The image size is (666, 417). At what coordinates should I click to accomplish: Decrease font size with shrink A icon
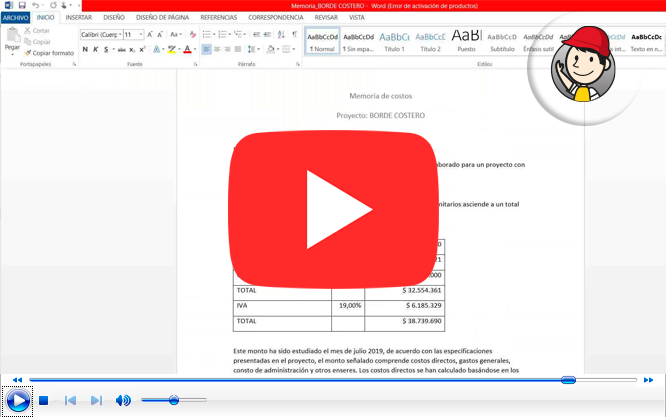[160, 34]
